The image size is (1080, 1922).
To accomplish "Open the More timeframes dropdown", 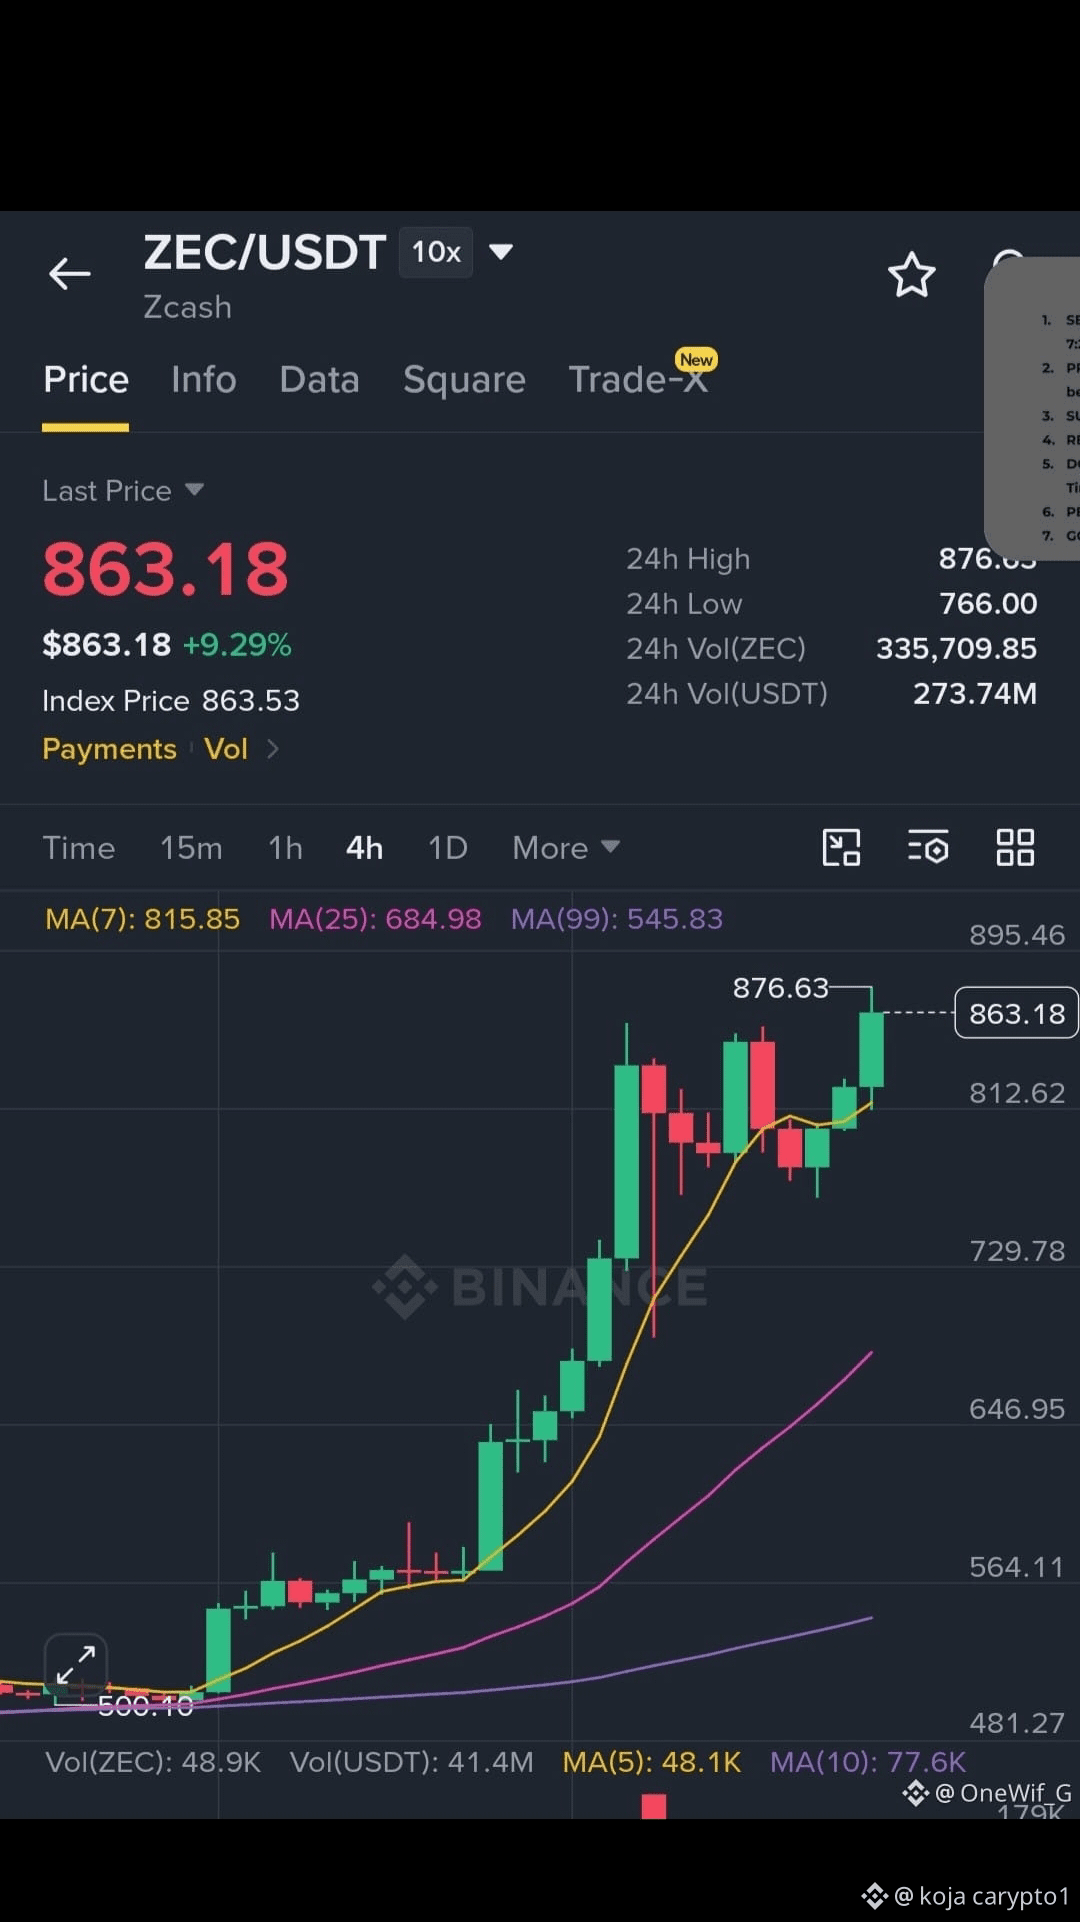I will [566, 848].
